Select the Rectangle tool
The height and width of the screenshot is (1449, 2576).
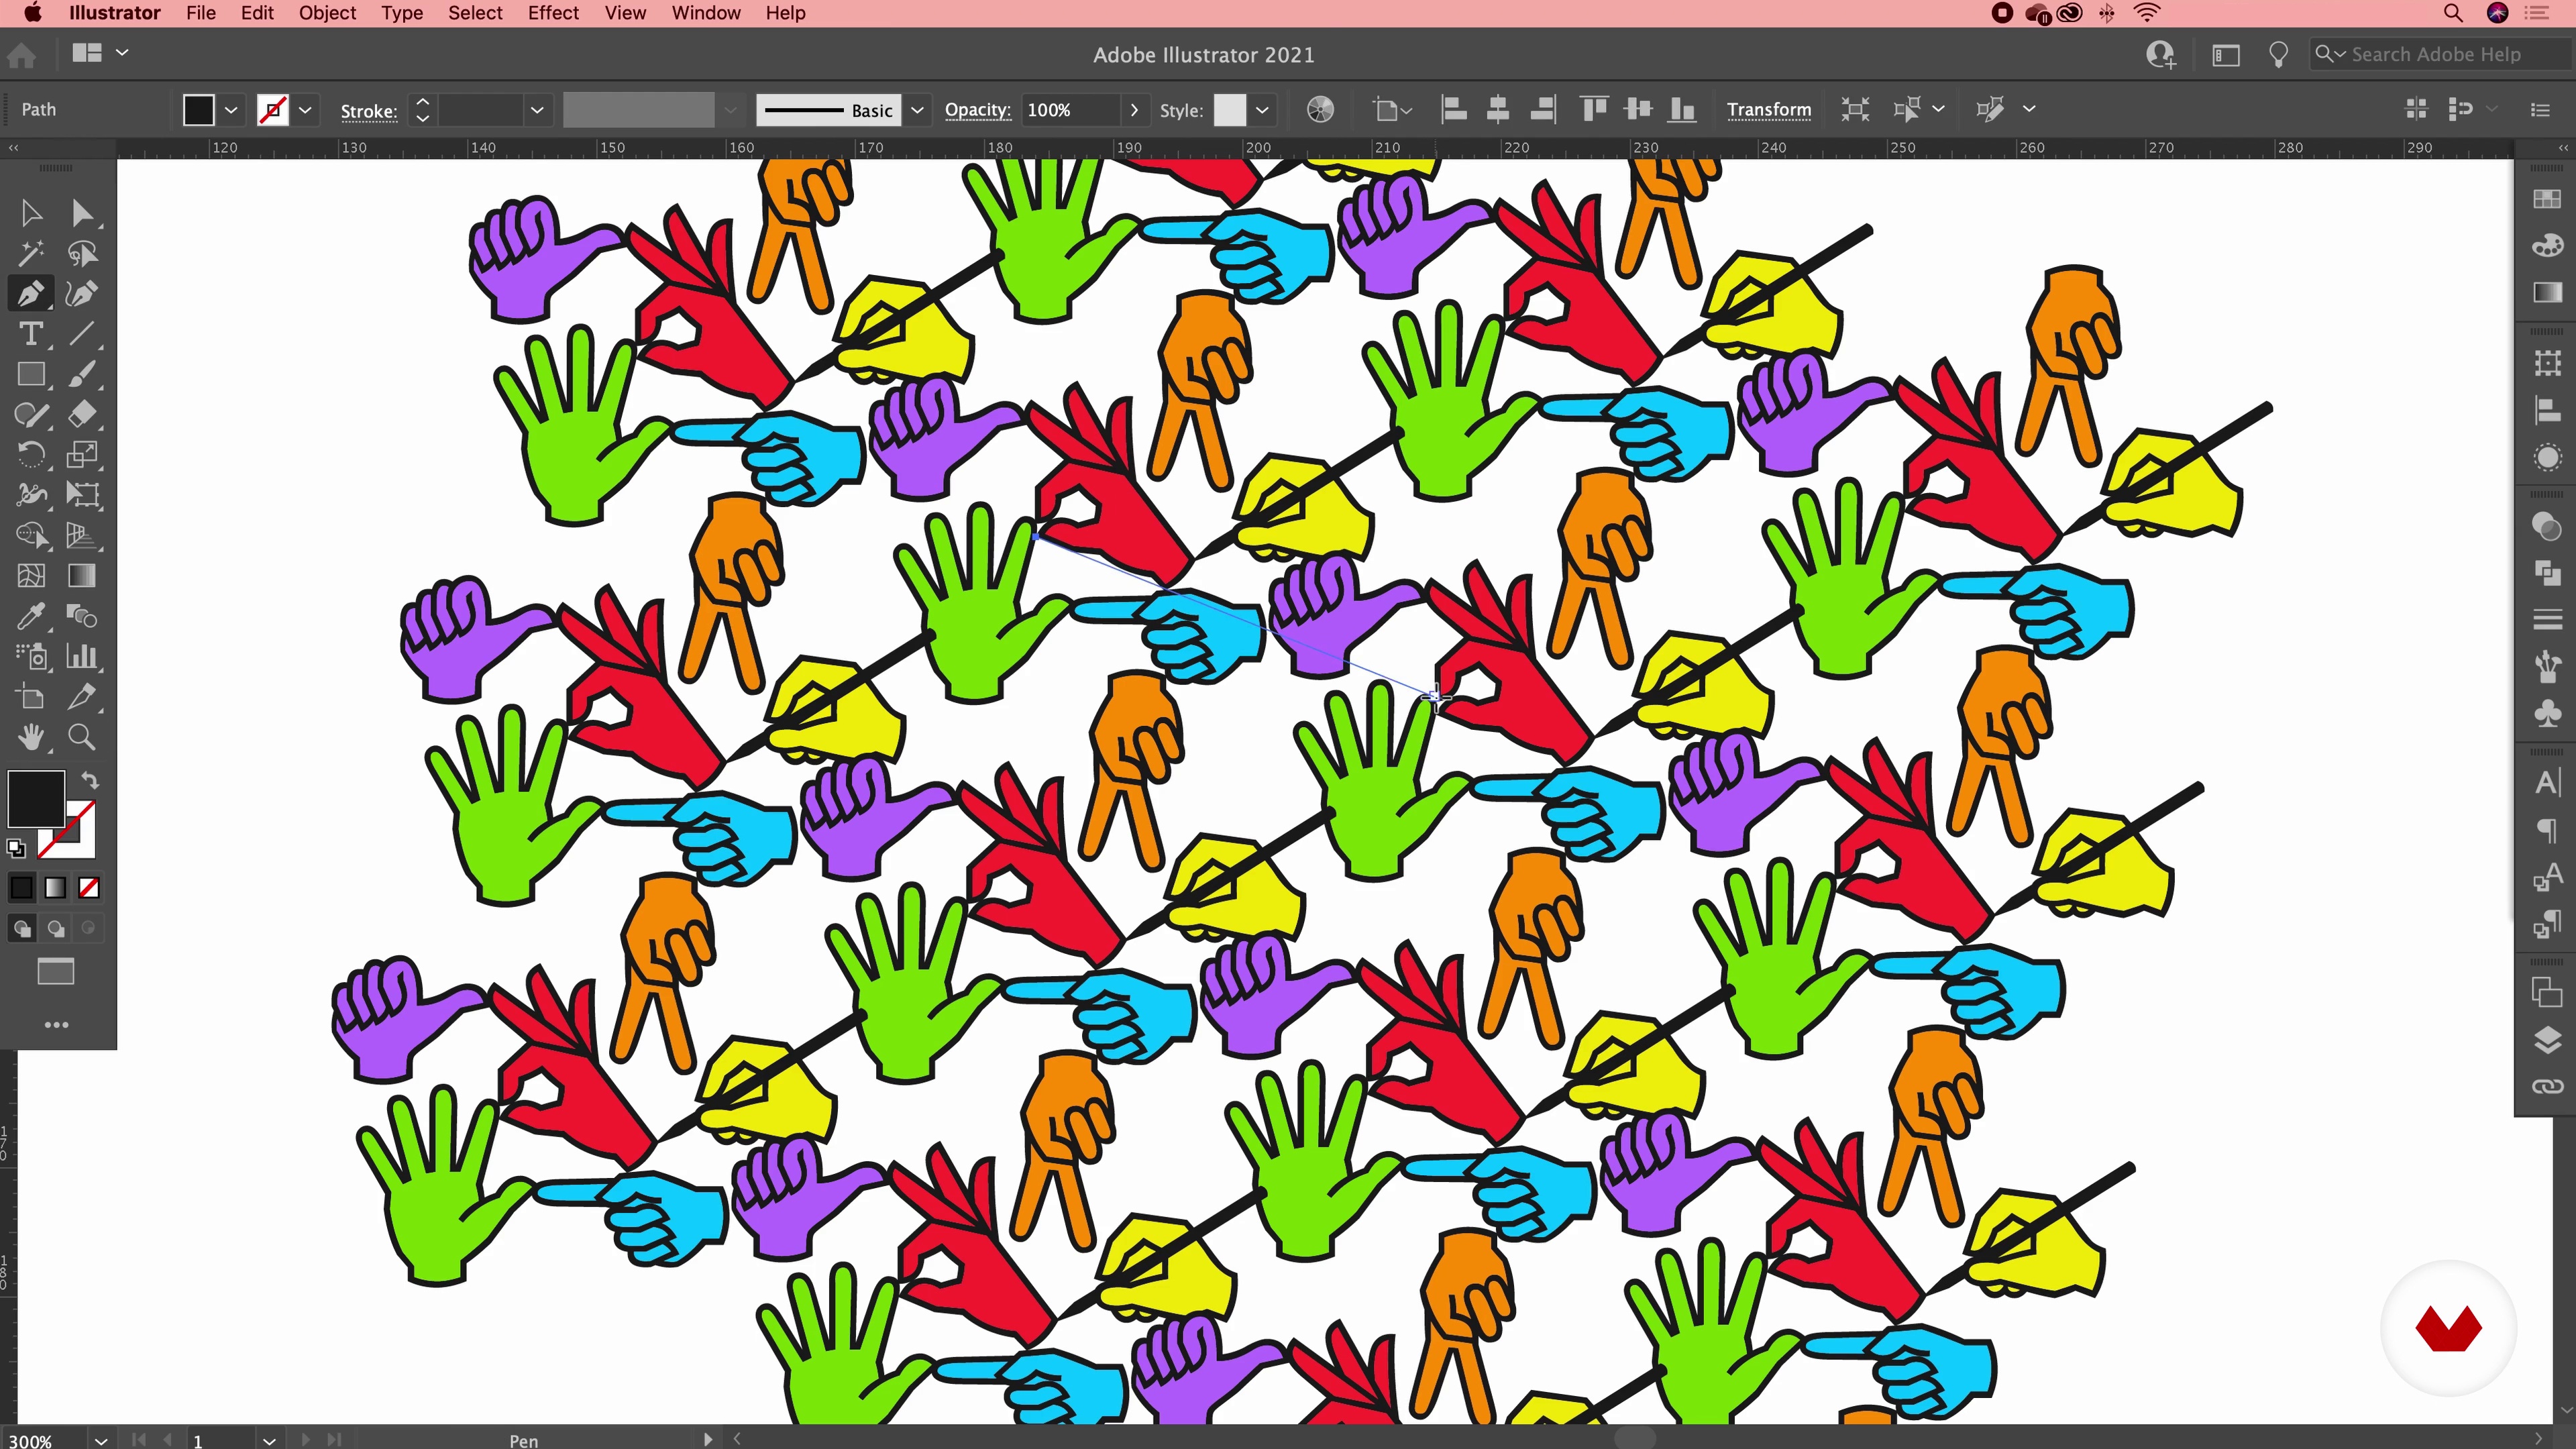click(31, 374)
